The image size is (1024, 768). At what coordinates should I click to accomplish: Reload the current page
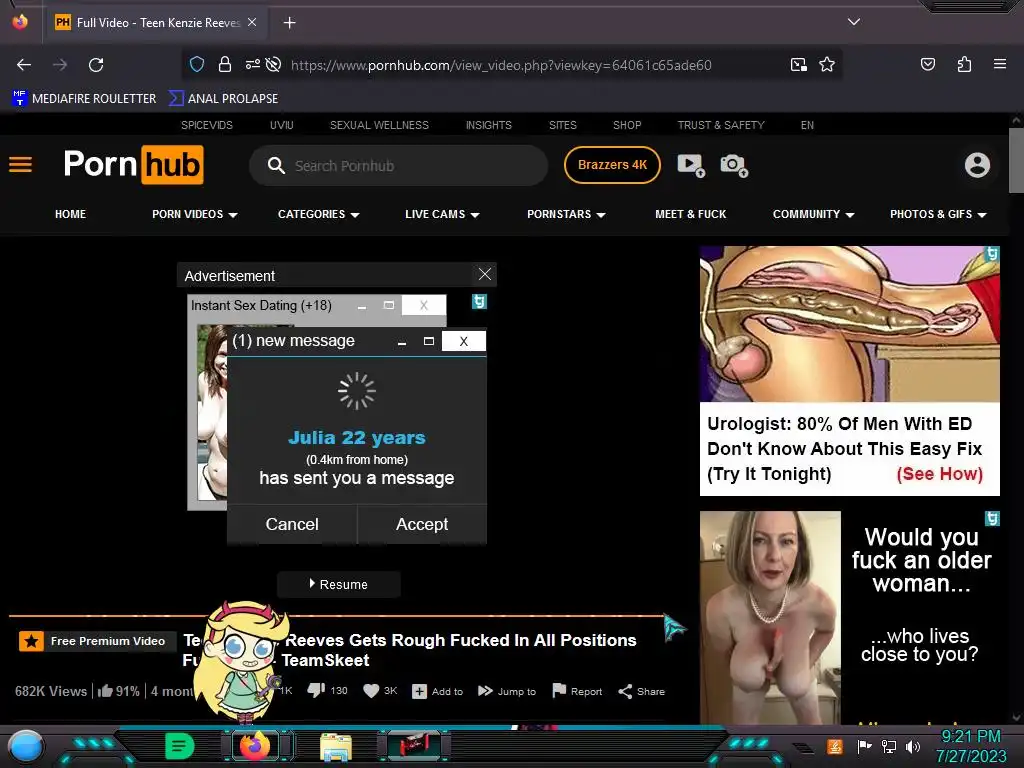point(96,65)
